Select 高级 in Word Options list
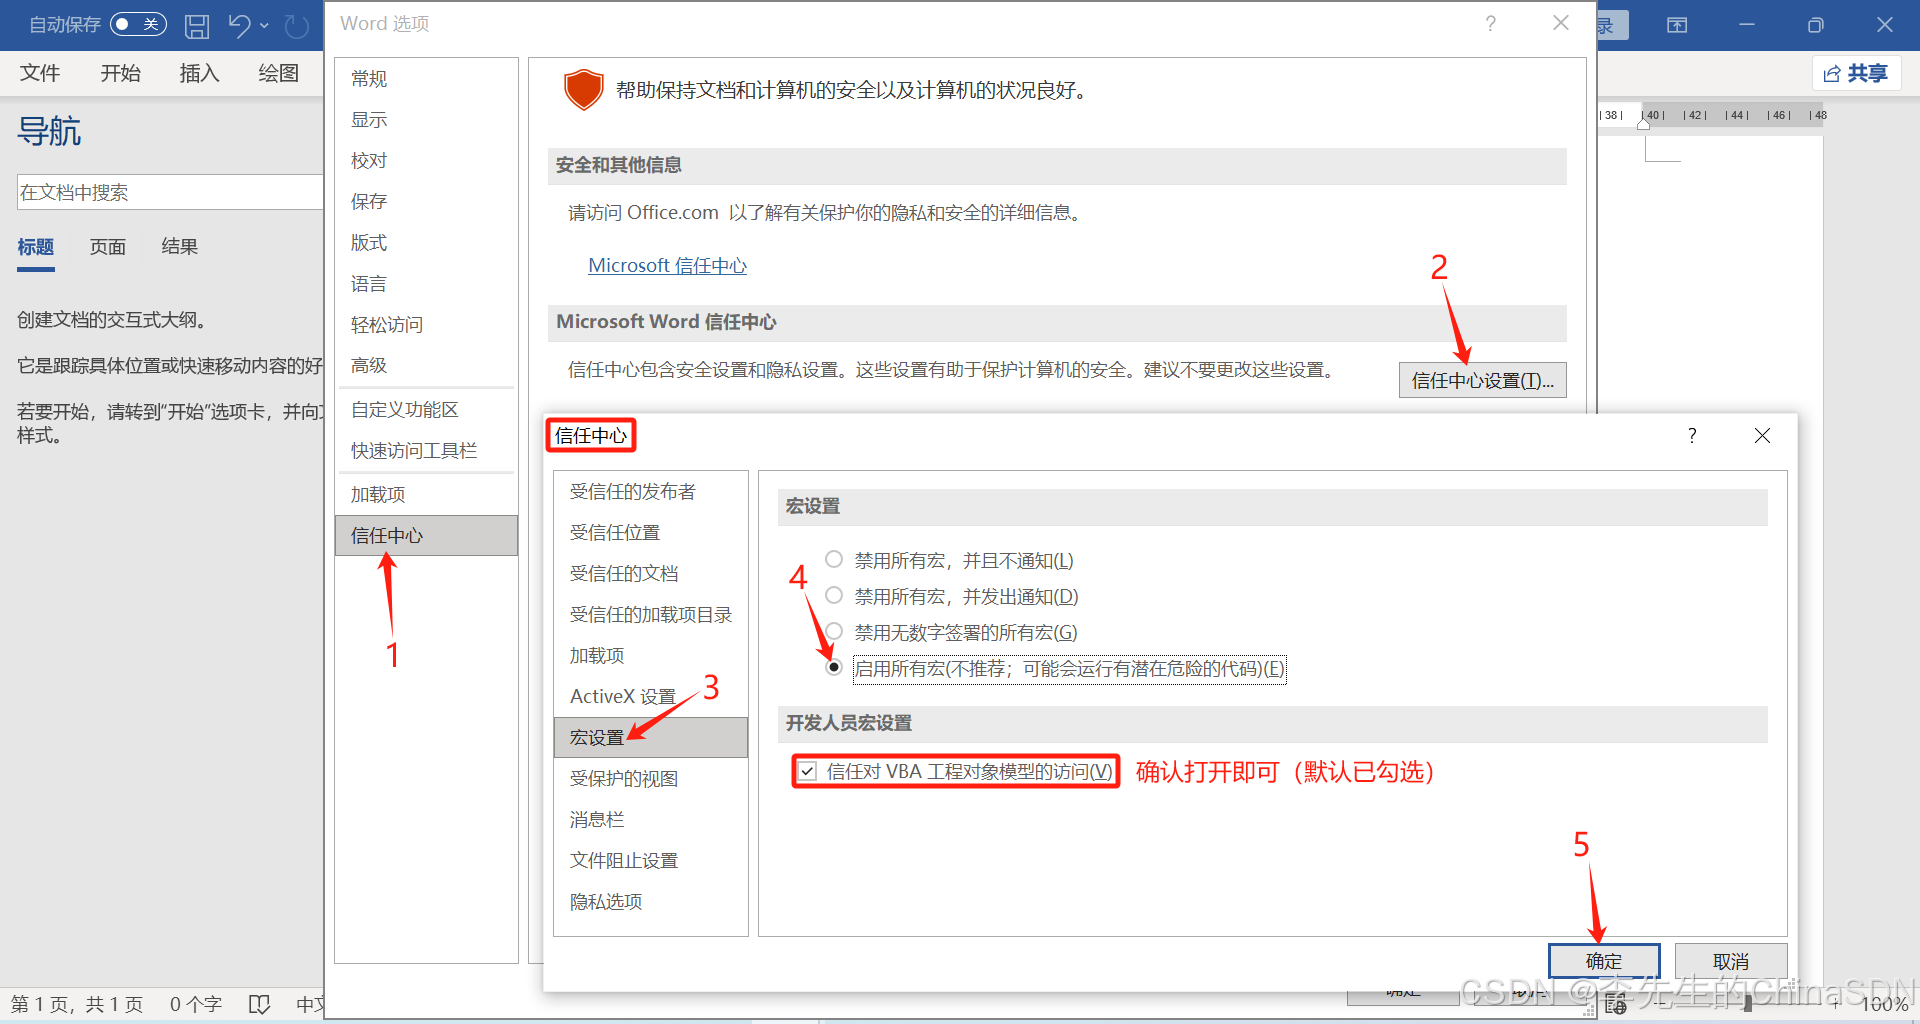Screen dimensions: 1920x1024 (426, 365)
